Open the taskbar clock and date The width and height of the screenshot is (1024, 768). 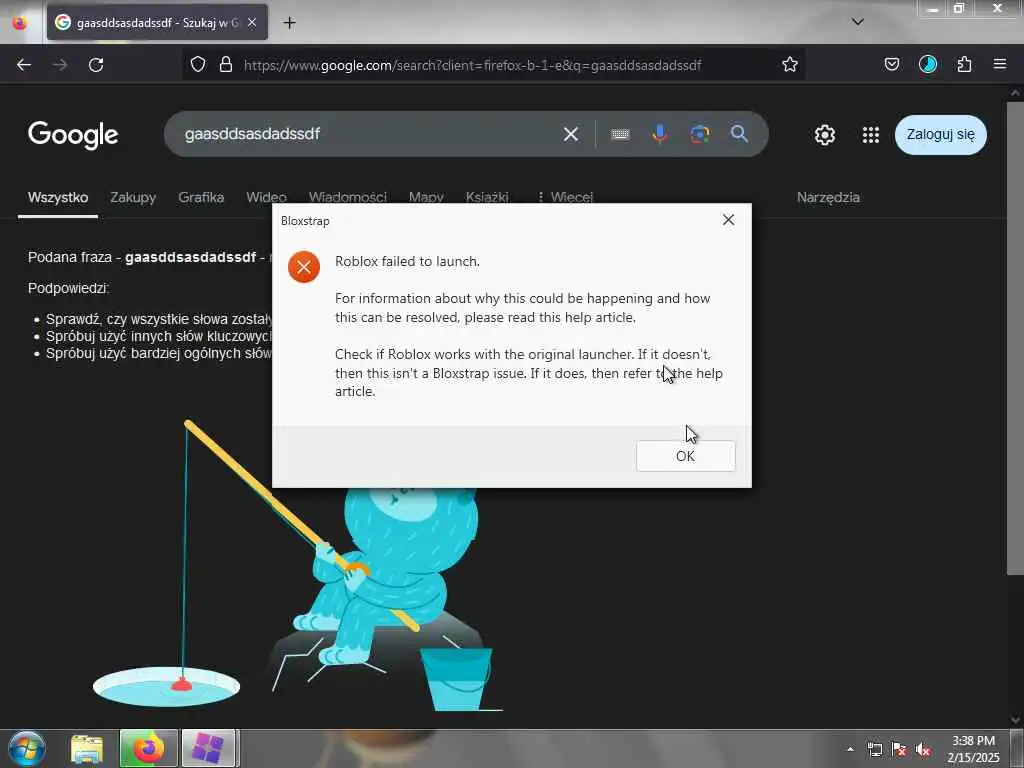974,749
